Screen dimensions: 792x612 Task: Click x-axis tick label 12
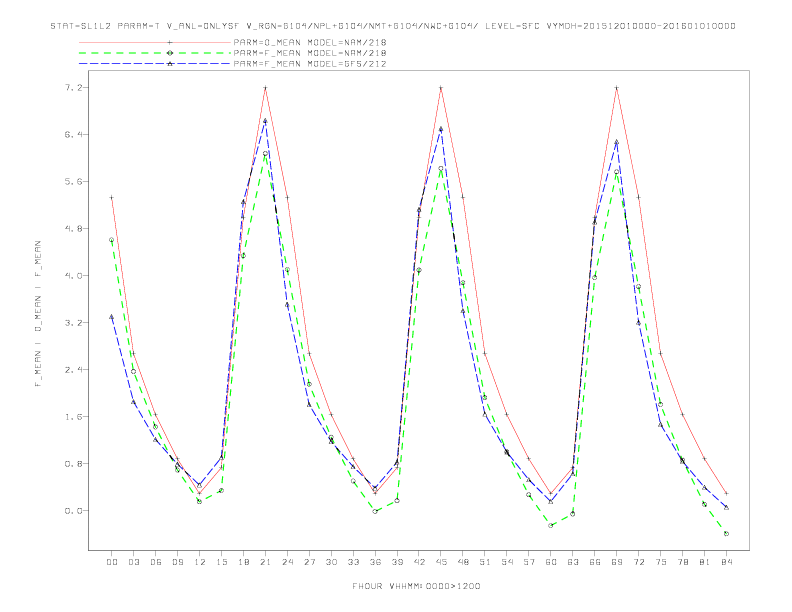[x=200, y=562]
